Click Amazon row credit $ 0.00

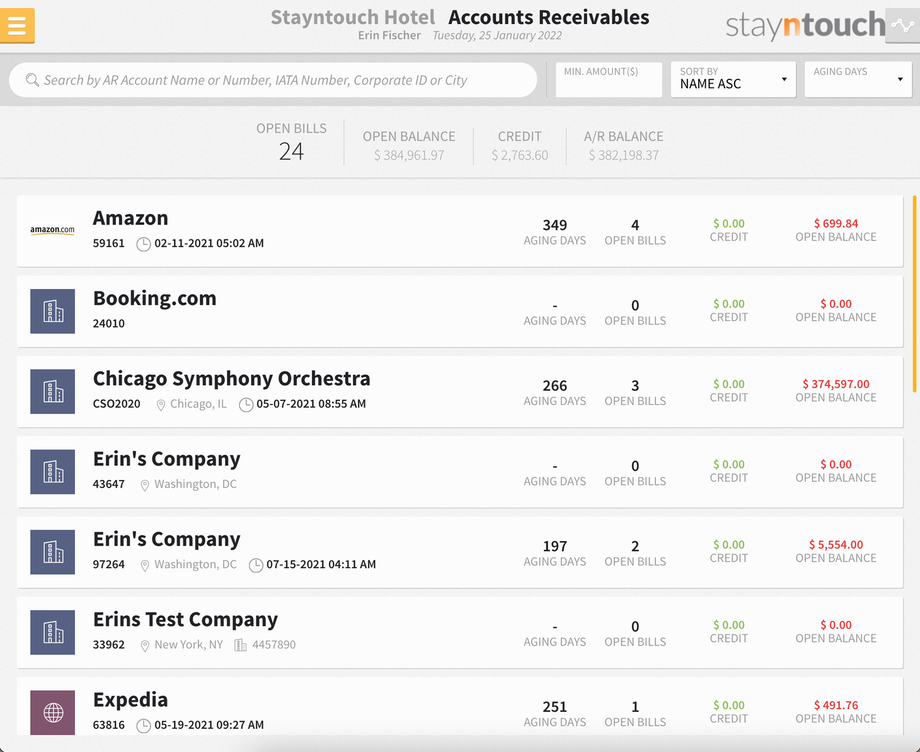pos(729,223)
